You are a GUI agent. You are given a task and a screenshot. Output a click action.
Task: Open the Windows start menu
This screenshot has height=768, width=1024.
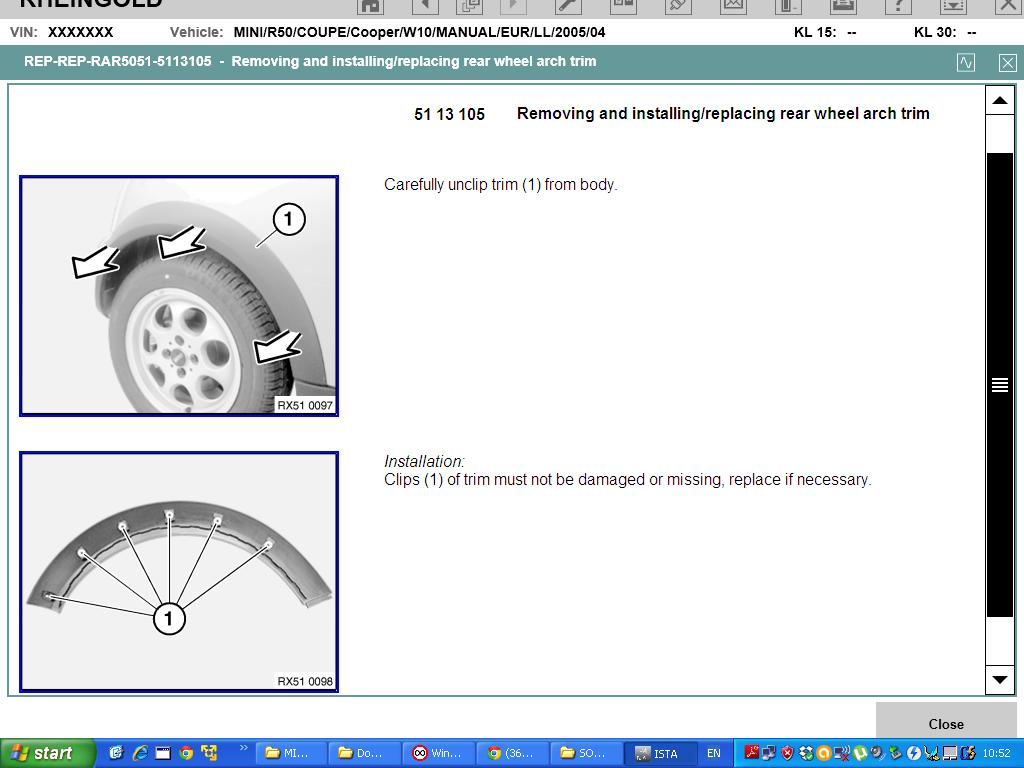tap(47, 753)
